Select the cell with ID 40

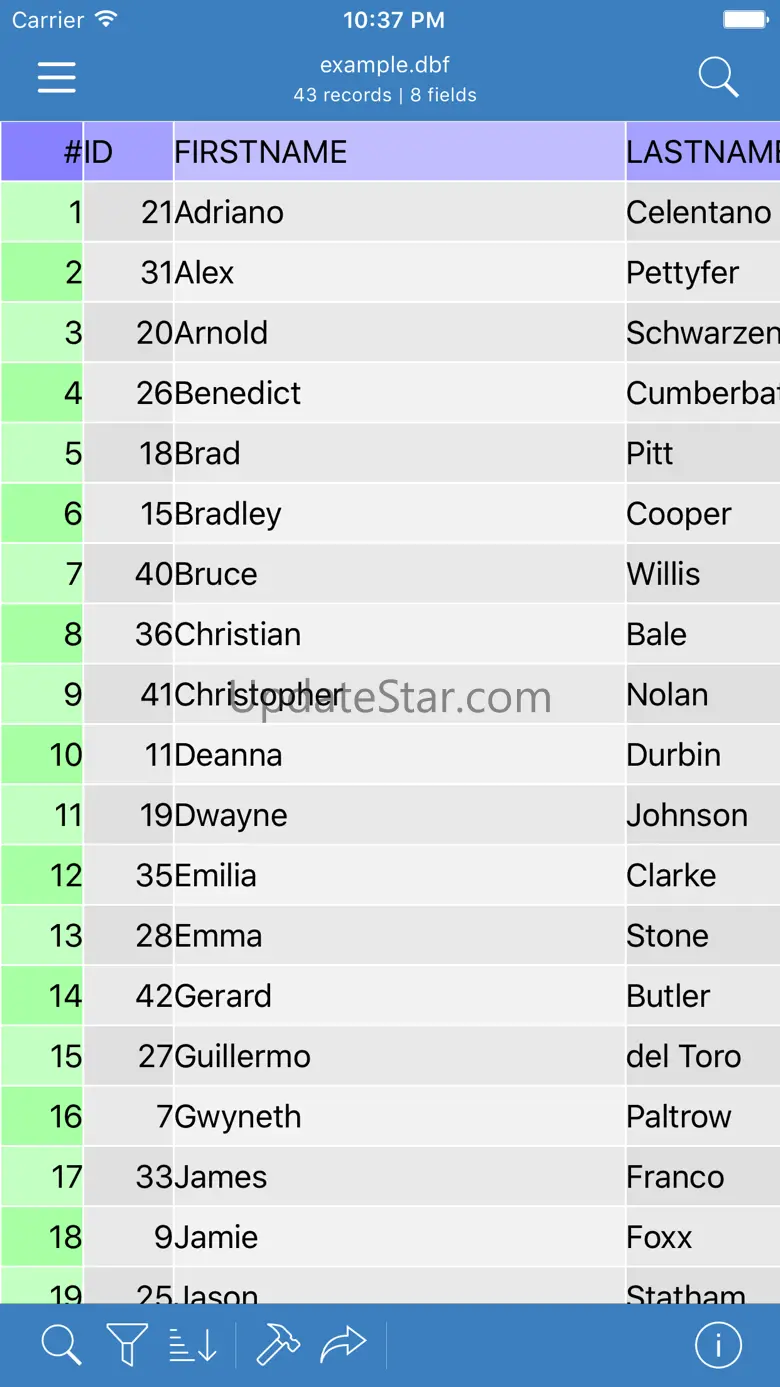click(x=128, y=574)
